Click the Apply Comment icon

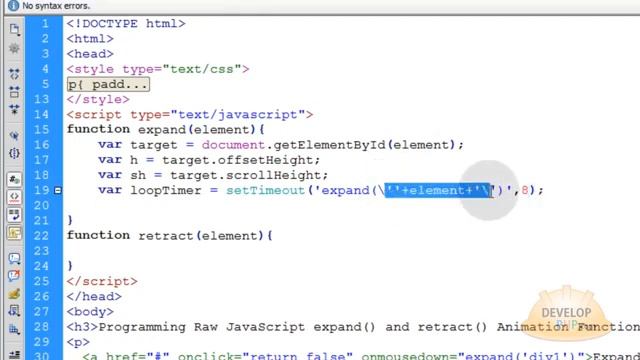(14, 258)
